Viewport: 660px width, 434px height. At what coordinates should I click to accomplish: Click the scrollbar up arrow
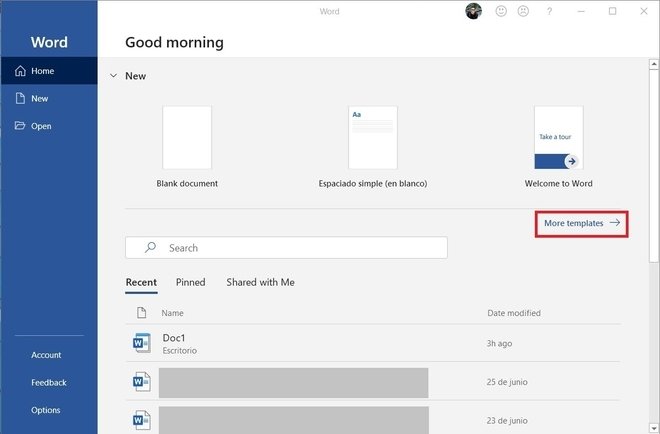pos(654,64)
